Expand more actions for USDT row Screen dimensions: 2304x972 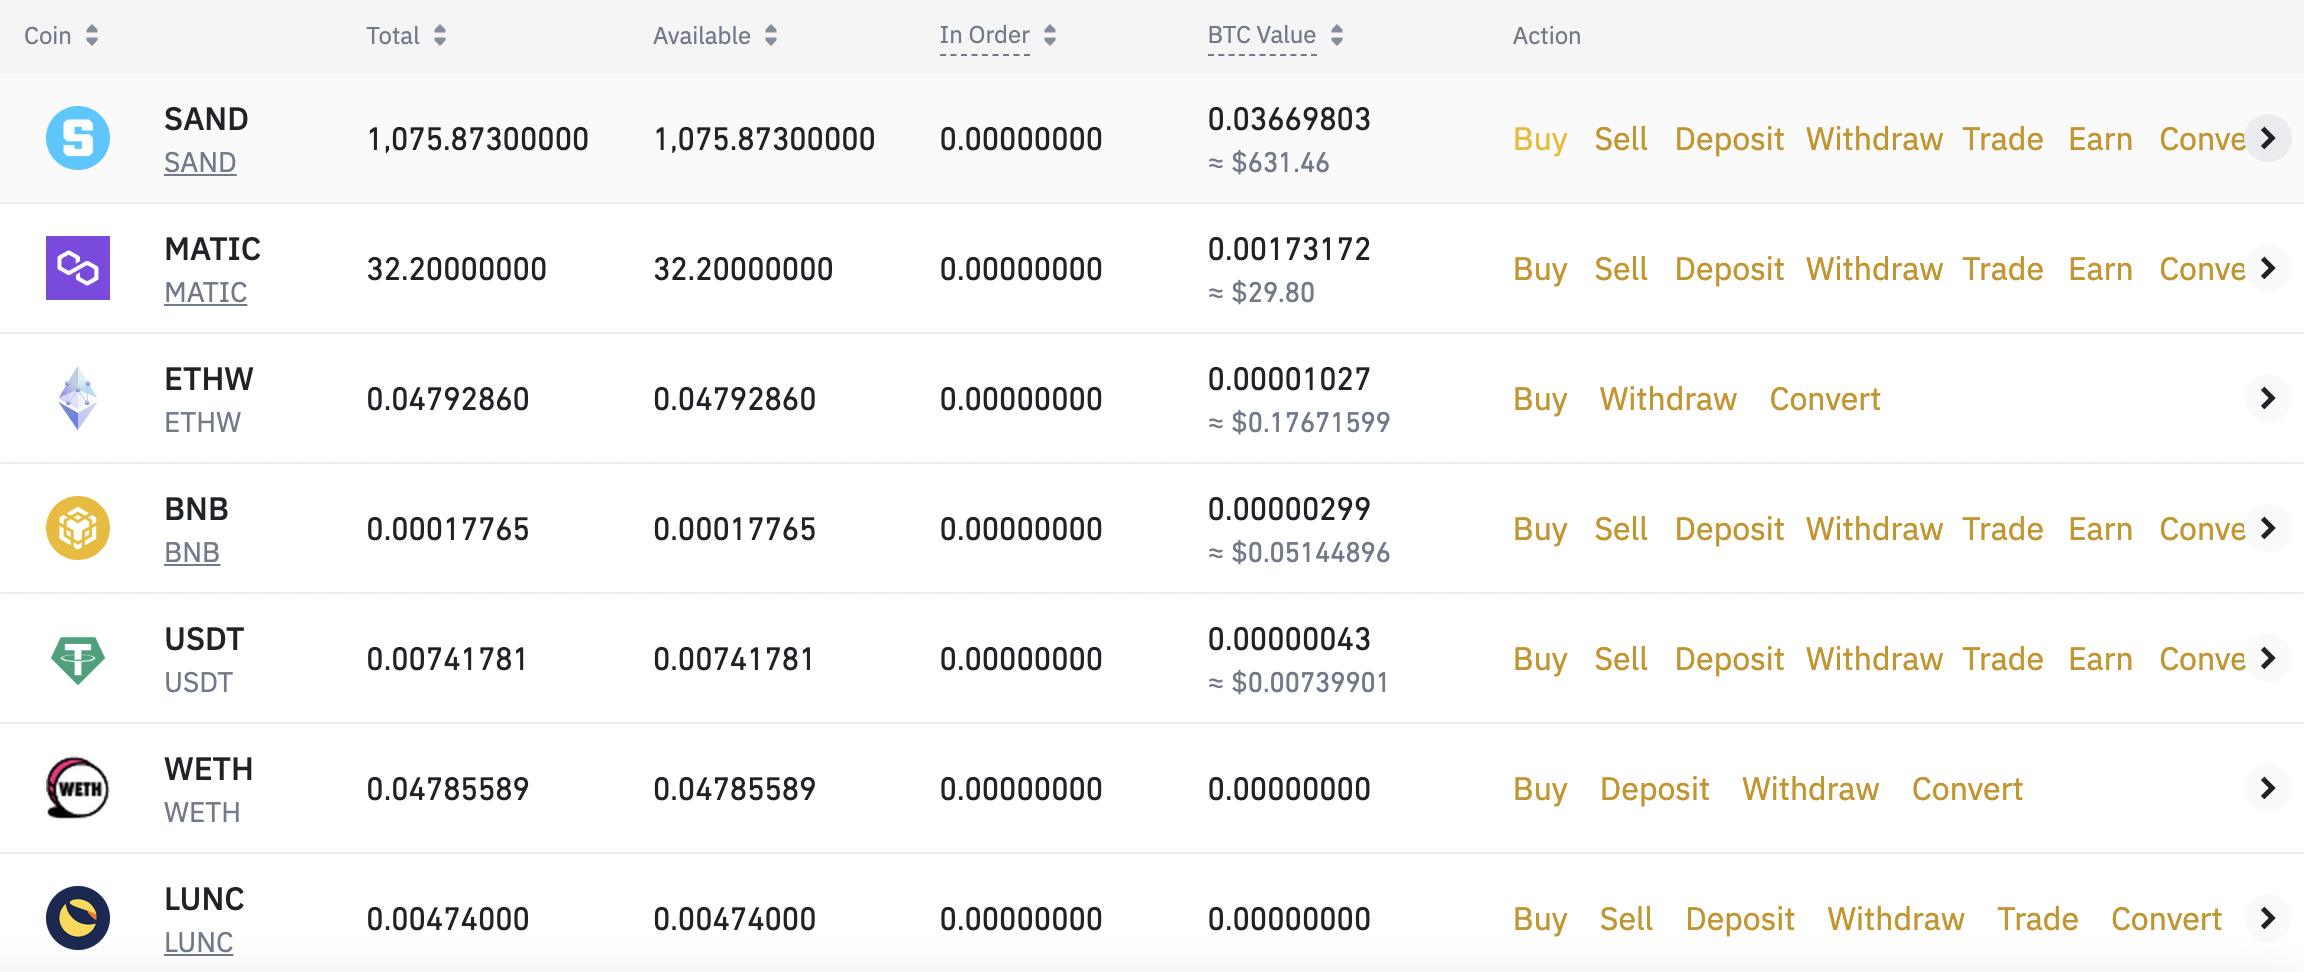[x=2268, y=658]
